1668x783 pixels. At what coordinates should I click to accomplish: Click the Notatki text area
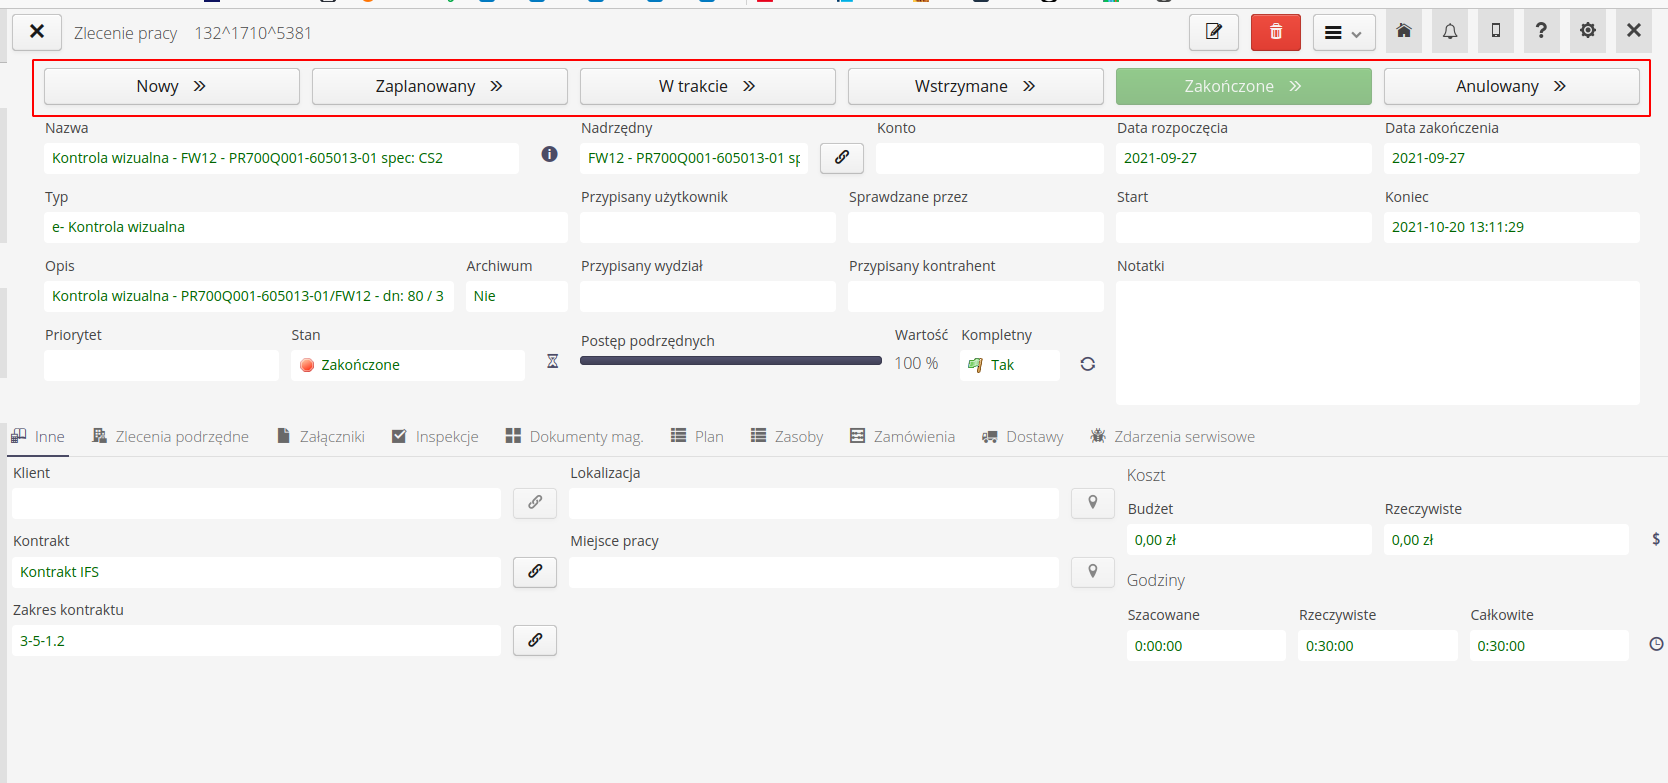point(1377,342)
